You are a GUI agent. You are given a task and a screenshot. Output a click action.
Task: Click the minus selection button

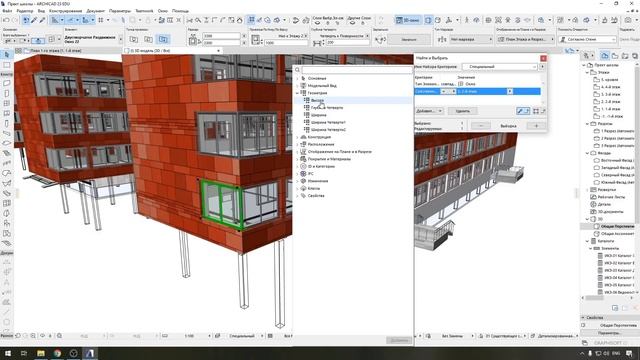pyautogui.click(x=481, y=126)
